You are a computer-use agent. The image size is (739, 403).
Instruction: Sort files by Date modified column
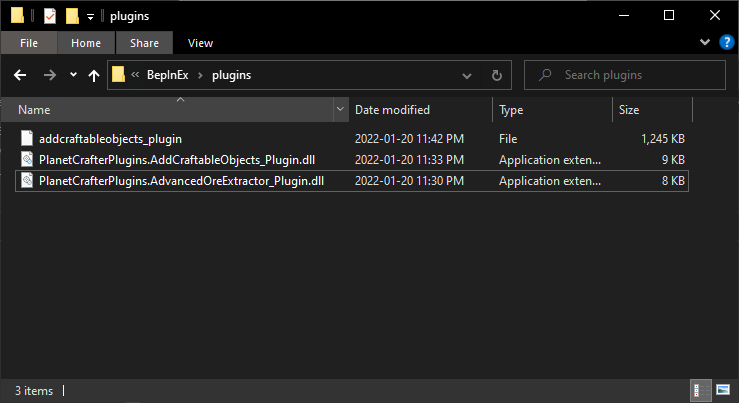[x=393, y=110]
